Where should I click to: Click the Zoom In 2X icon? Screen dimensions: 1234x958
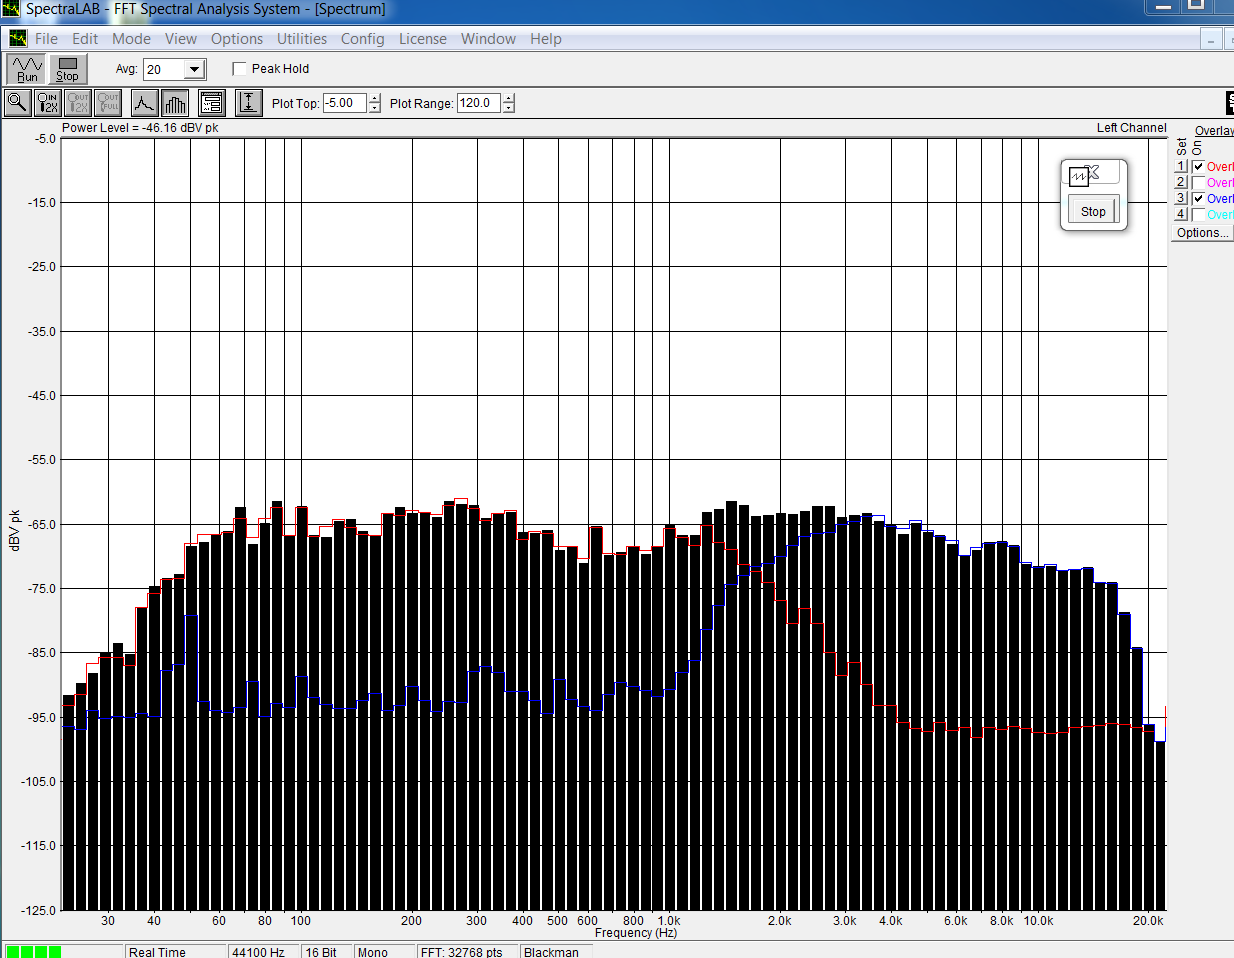(47, 102)
